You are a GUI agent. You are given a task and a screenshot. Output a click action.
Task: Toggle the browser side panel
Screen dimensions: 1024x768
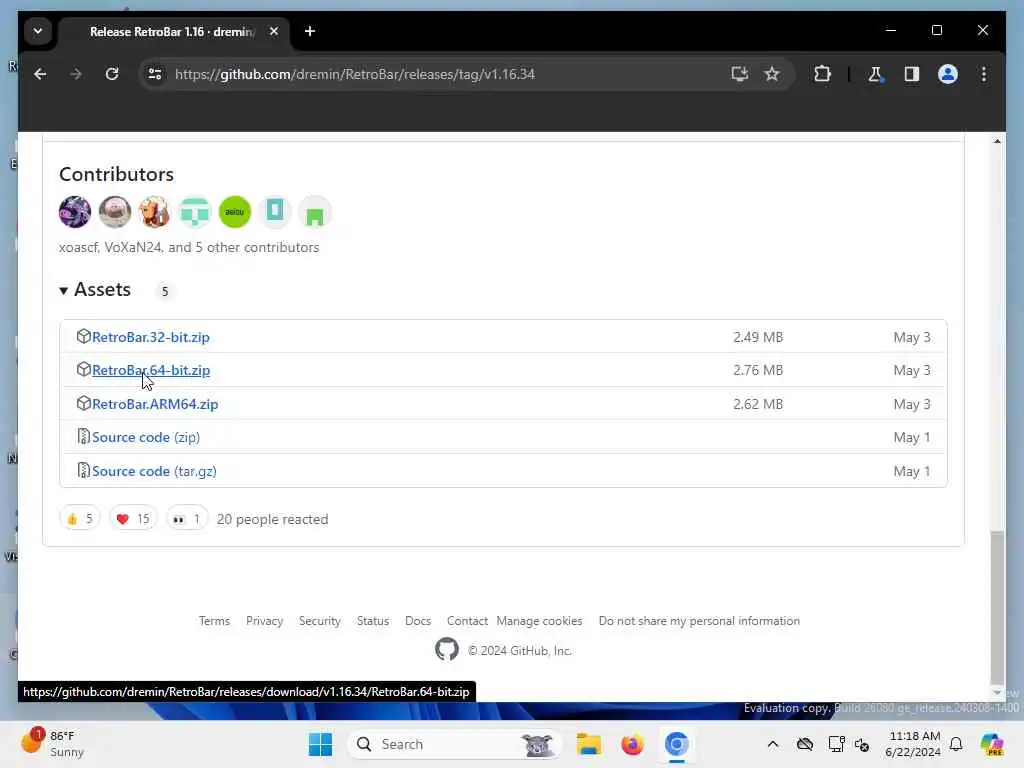912,74
